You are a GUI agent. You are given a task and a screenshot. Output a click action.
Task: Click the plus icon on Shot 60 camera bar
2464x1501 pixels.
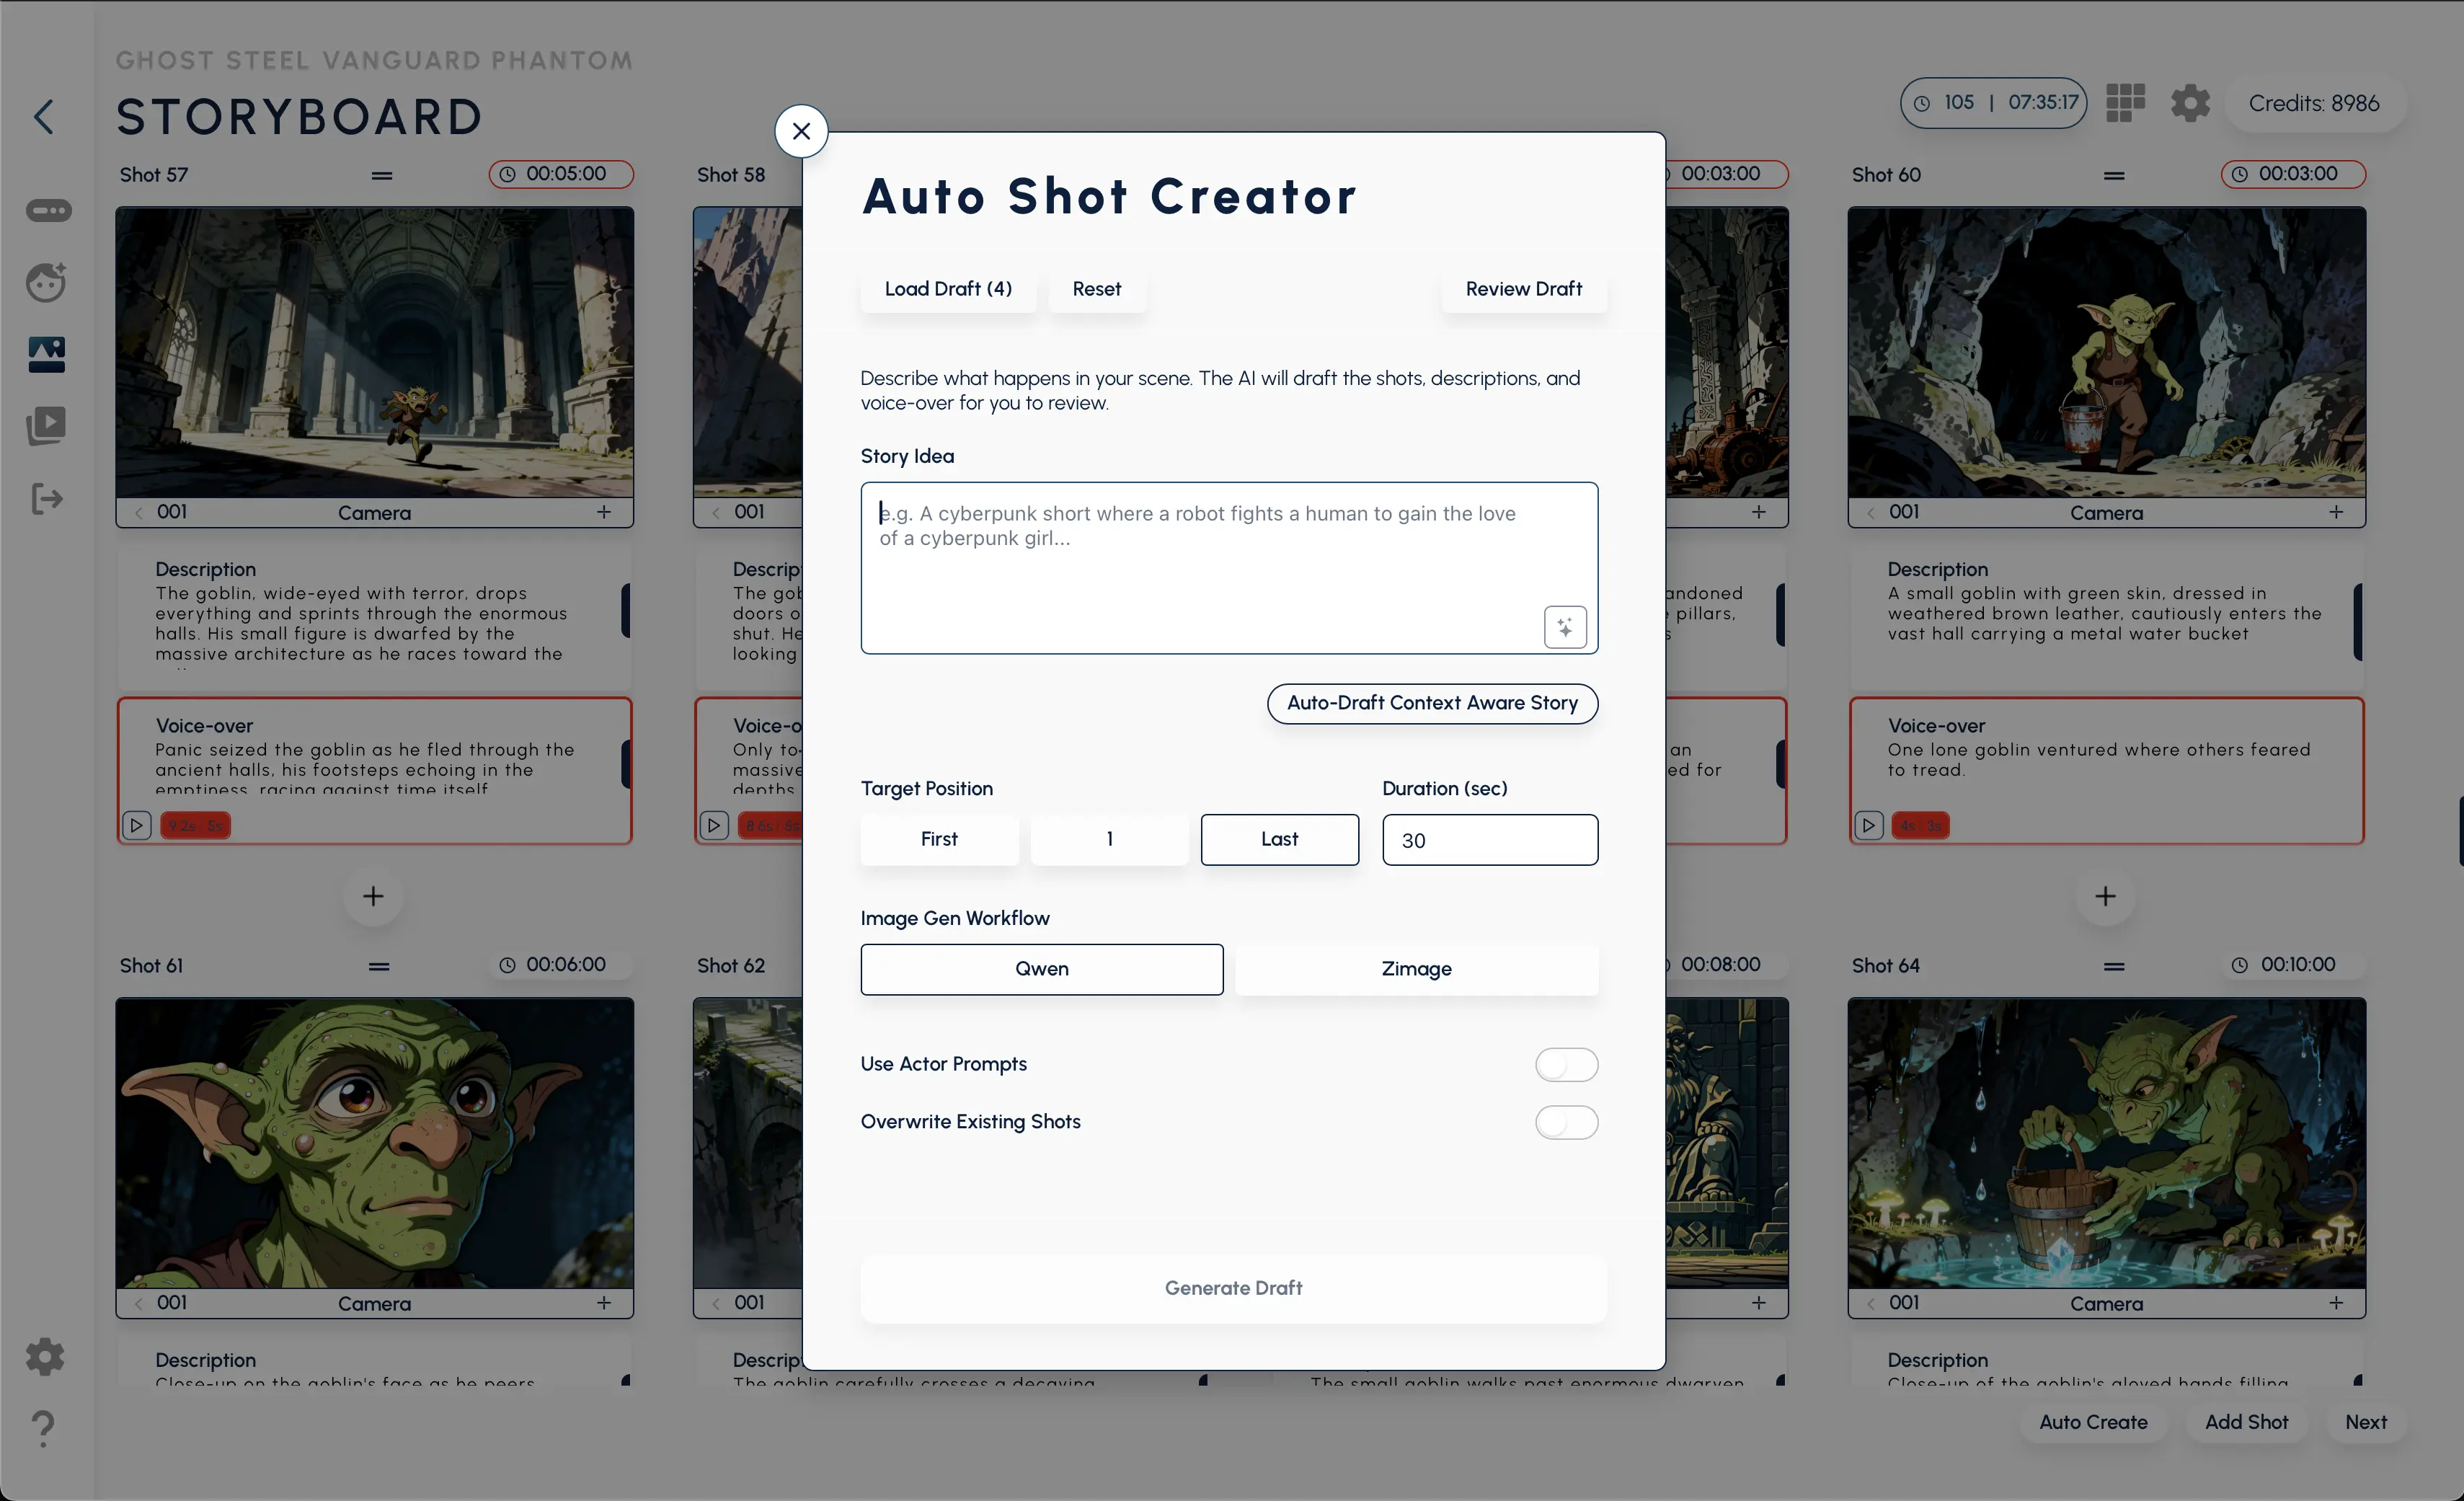(2336, 512)
